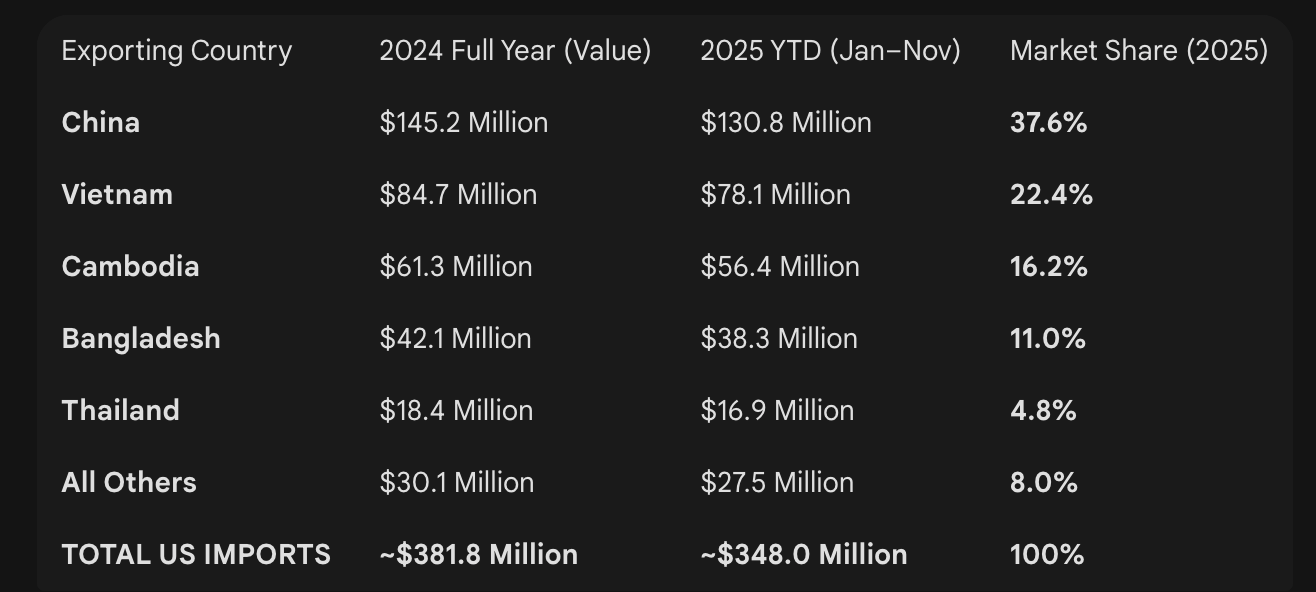Image resolution: width=1316 pixels, height=592 pixels.
Task: Select the Thailand row label
Action: coord(121,411)
